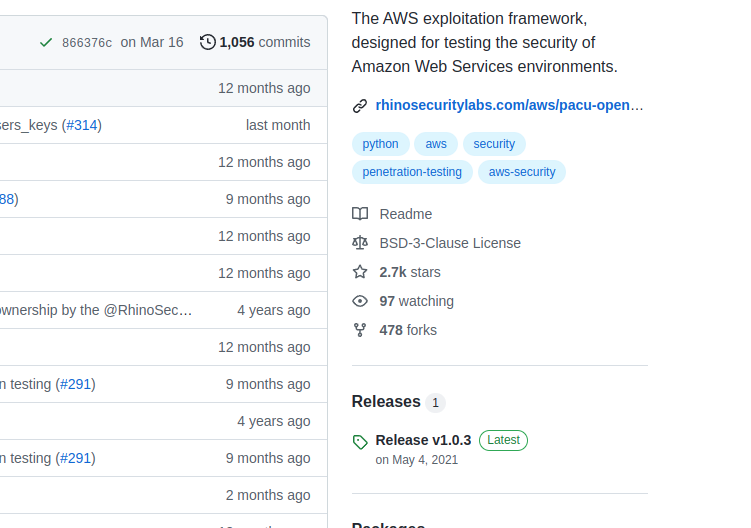Click the green commit status checkmark
Screen dimensions: 751x528
[46, 43]
